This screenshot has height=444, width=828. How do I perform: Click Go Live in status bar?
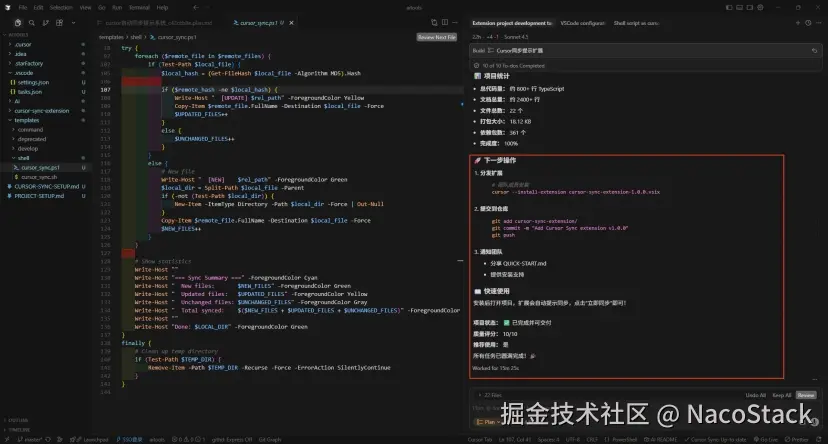766,439
